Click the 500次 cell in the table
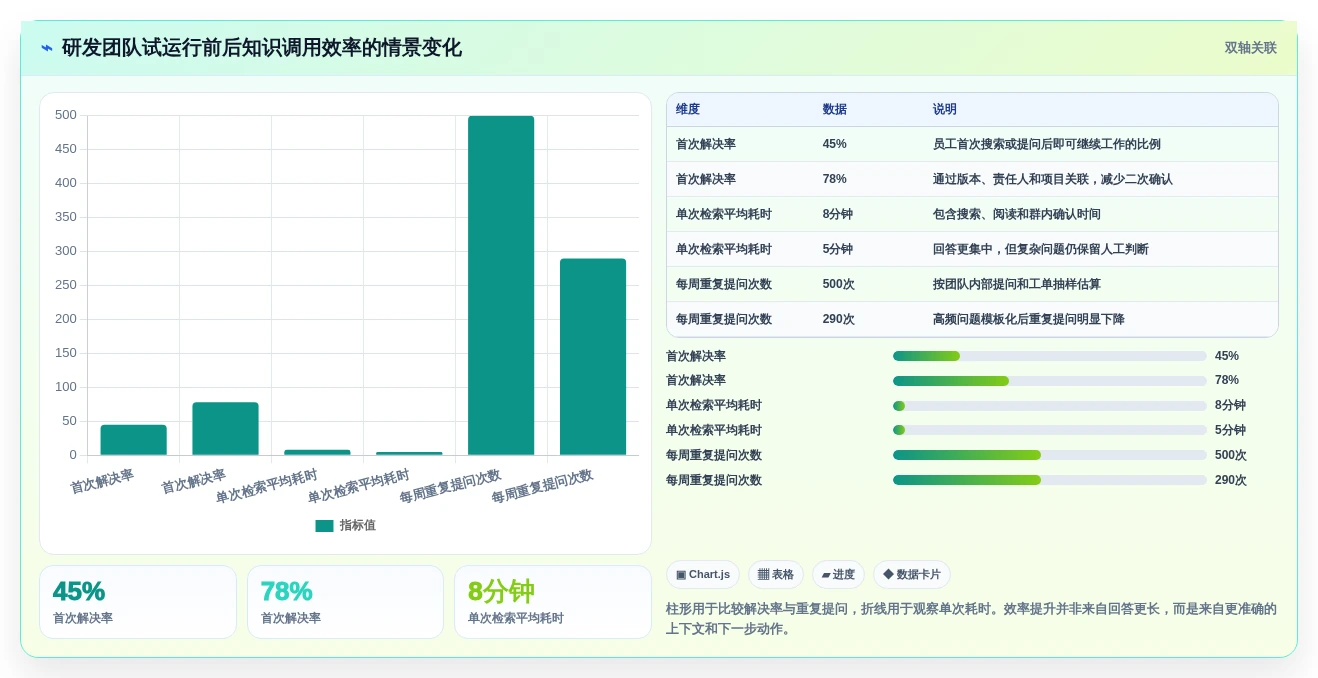 (839, 284)
